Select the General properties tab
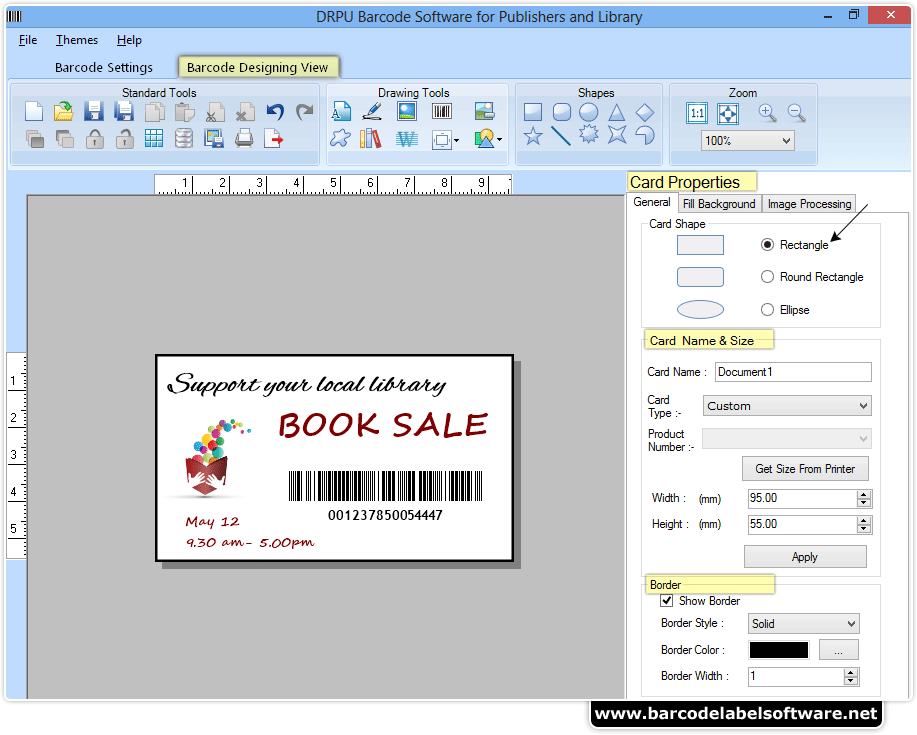The image size is (917, 735). point(651,202)
